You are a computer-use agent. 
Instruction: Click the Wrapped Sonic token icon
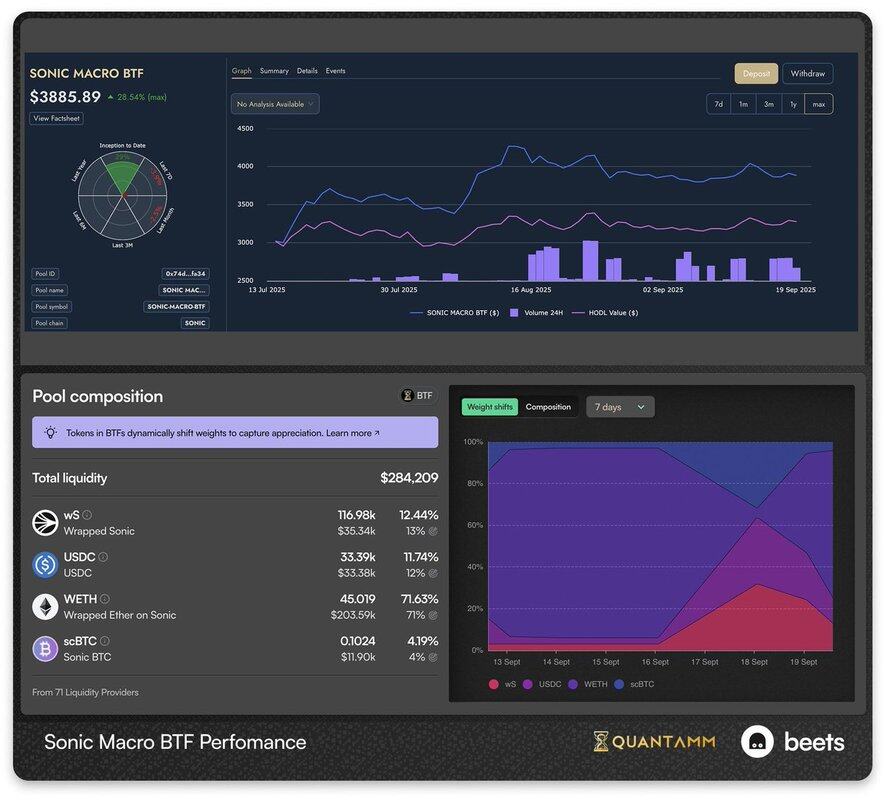[x=45, y=523]
